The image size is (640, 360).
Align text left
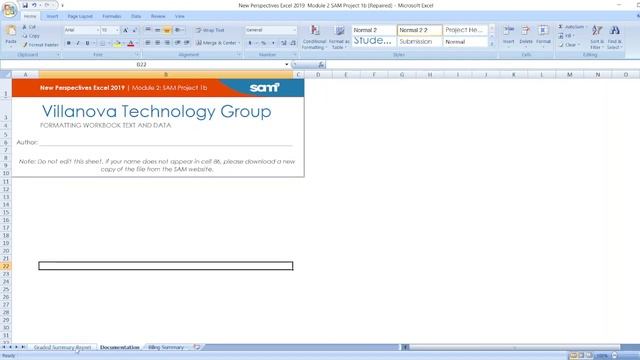tap(148, 43)
